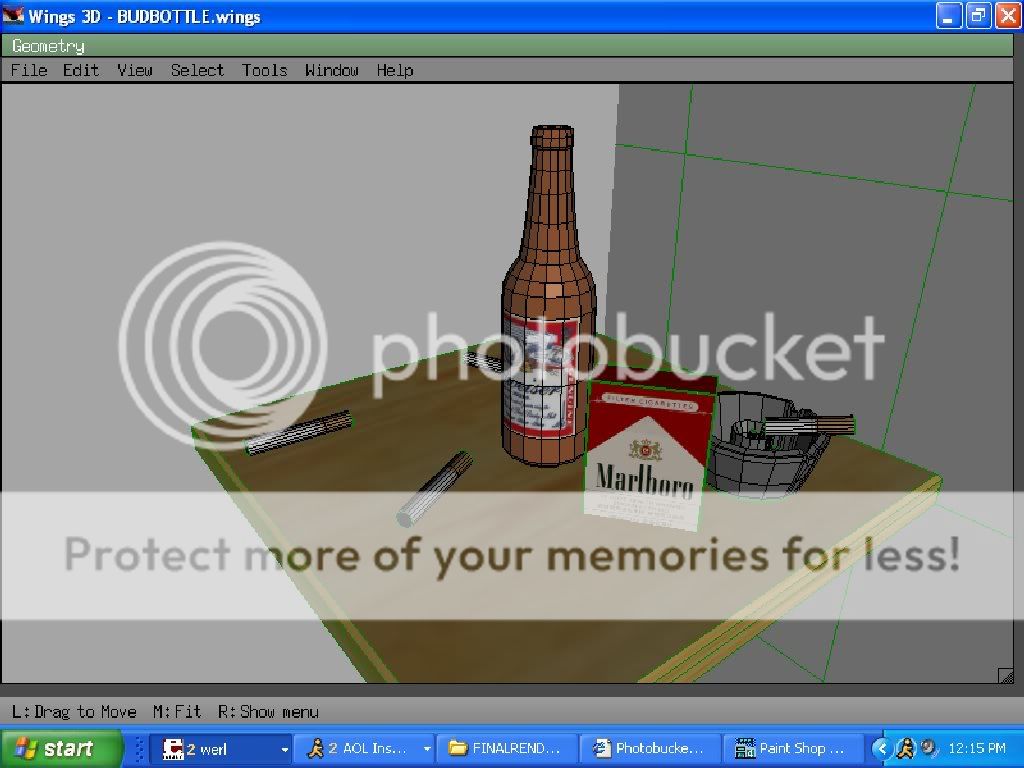Expand the werl taskbar group dropdown
This screenshot has width=1024, height=768.
pos(284,749)
